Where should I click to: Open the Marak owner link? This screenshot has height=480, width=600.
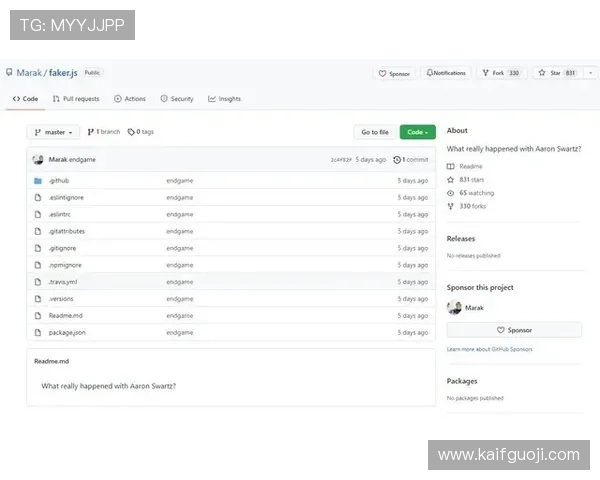(29, 73)
